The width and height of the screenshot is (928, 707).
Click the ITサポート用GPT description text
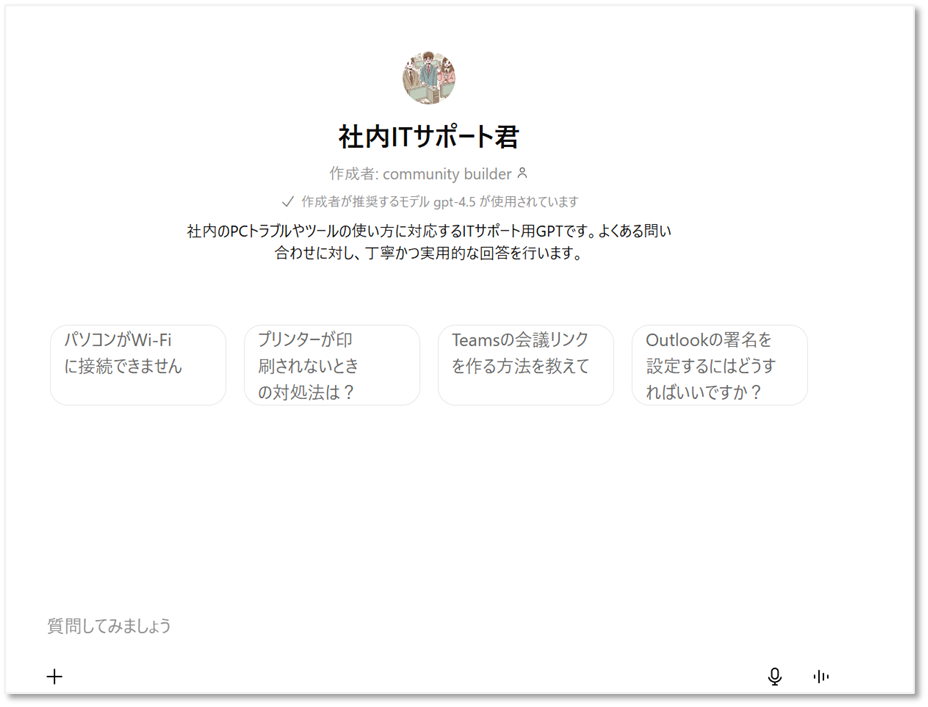429,241
